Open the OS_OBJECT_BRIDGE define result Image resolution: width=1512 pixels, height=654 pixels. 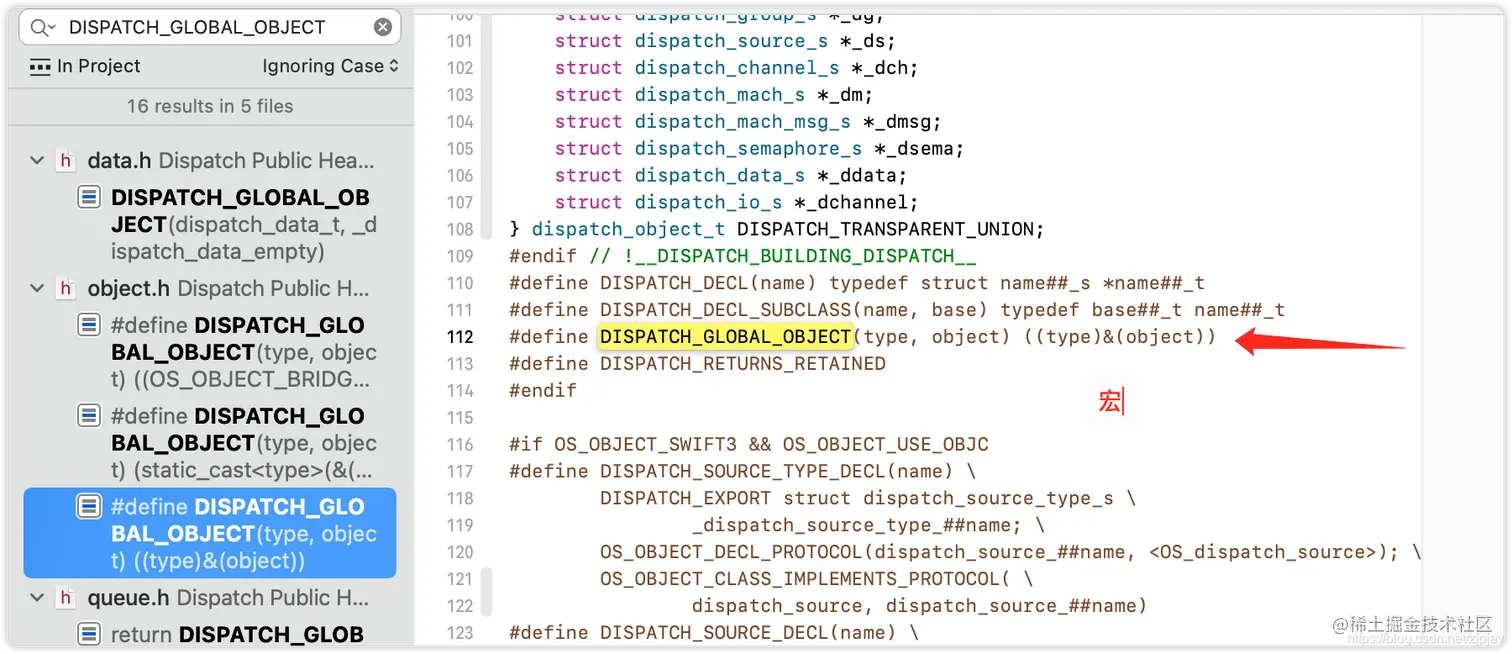(x=210, y=352)
